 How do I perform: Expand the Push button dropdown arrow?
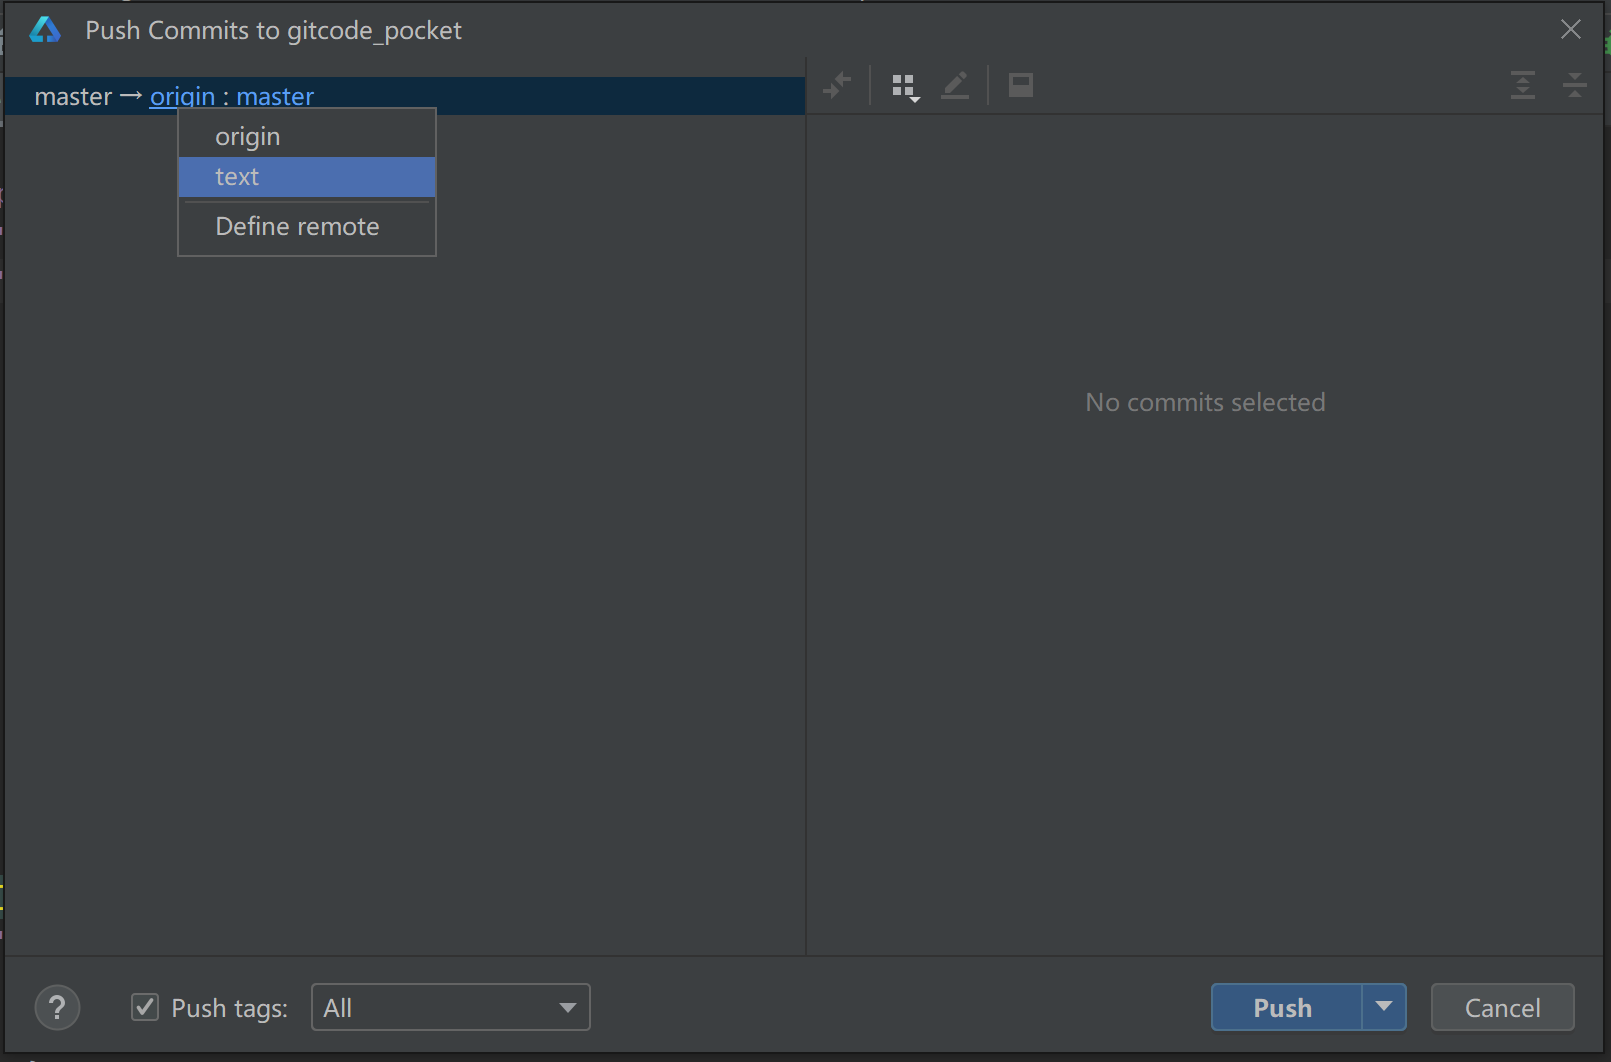1384,1007
